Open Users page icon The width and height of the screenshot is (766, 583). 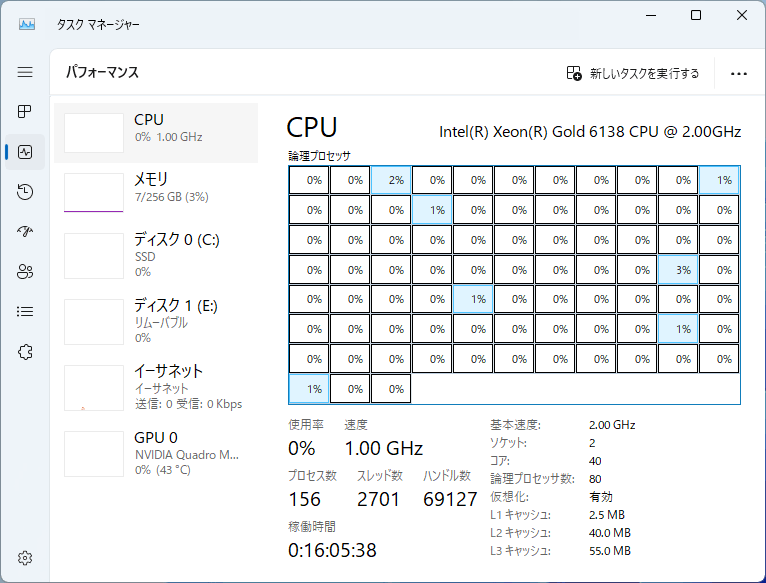25,271
